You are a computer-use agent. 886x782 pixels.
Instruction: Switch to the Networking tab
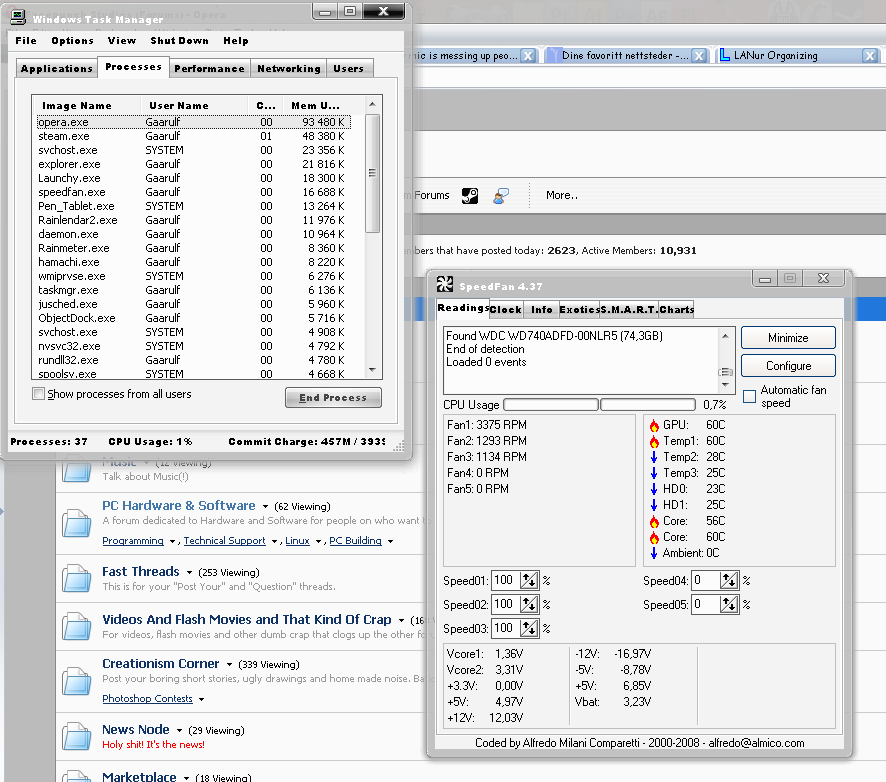coord(289,68)
